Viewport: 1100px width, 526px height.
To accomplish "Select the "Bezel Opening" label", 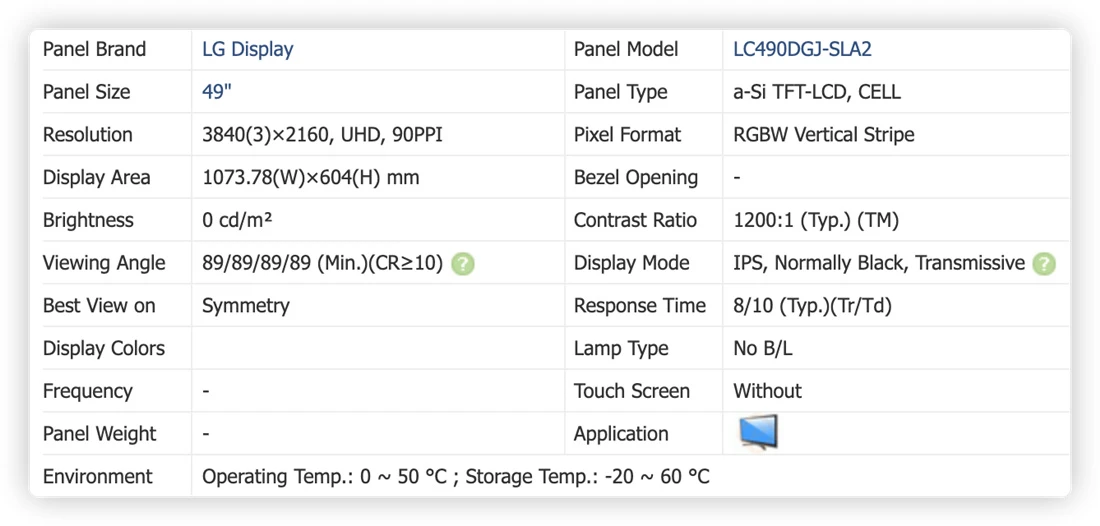I will pos(636,178).
